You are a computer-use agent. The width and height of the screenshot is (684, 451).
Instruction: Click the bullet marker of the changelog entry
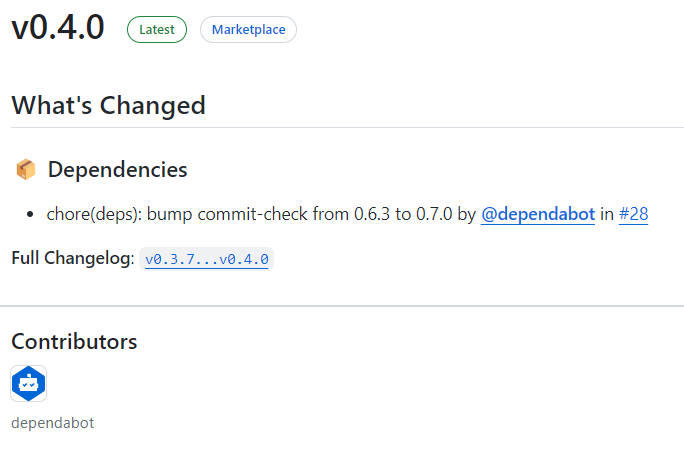pos(32,215)
